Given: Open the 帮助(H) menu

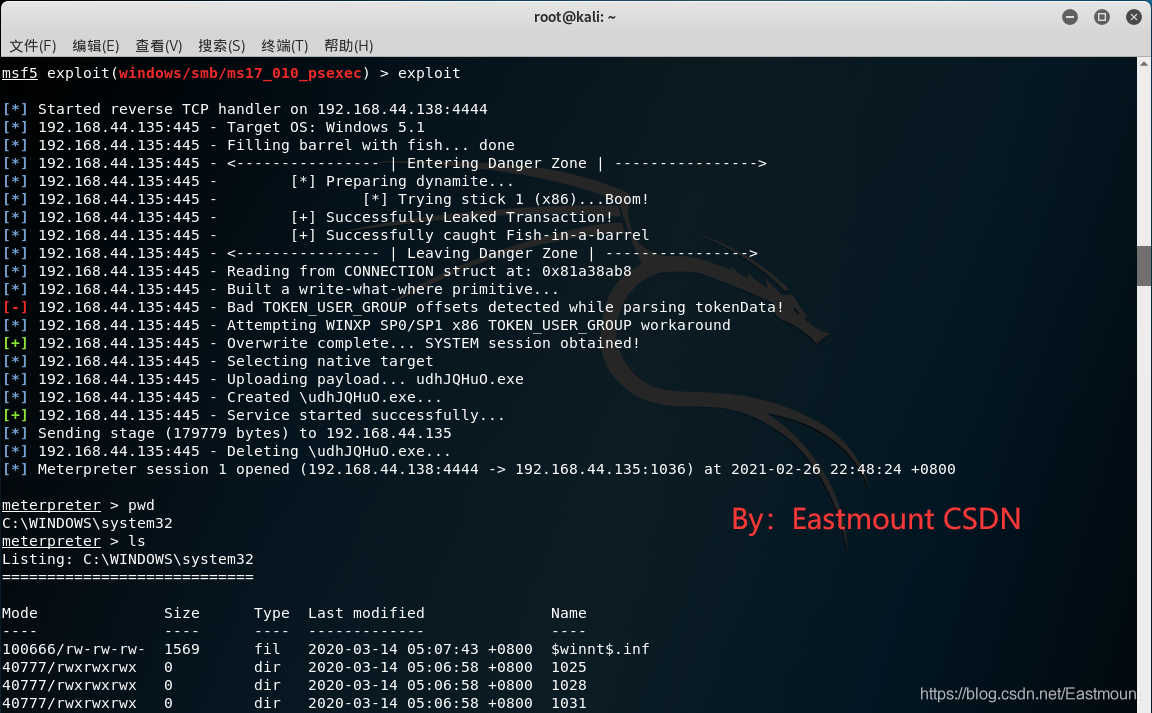Looking at the screenshot, I should [349, 46].
